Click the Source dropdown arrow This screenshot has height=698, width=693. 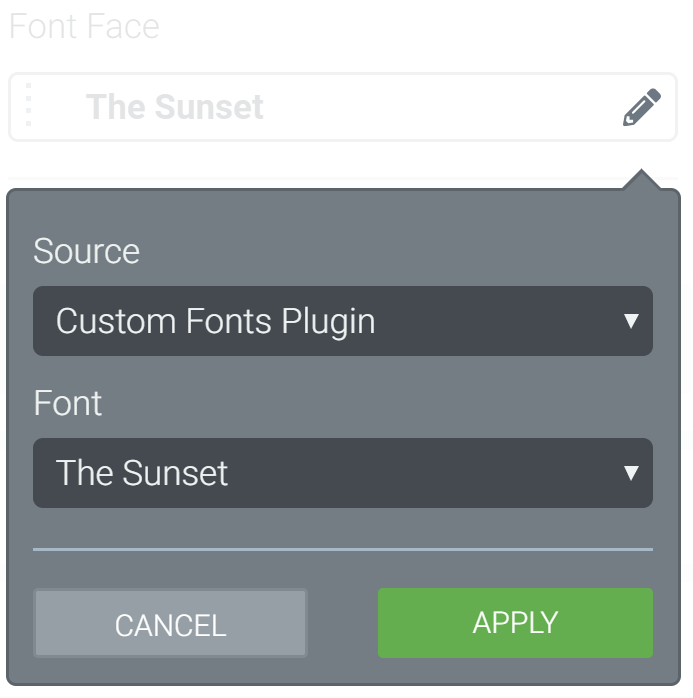[x=631, y=321]
